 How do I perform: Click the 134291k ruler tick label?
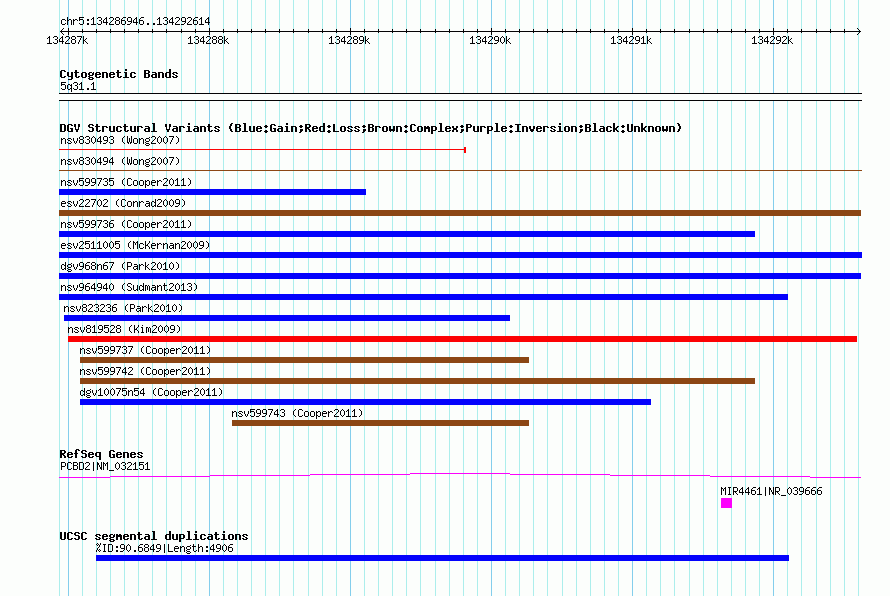tap(631, 40)
